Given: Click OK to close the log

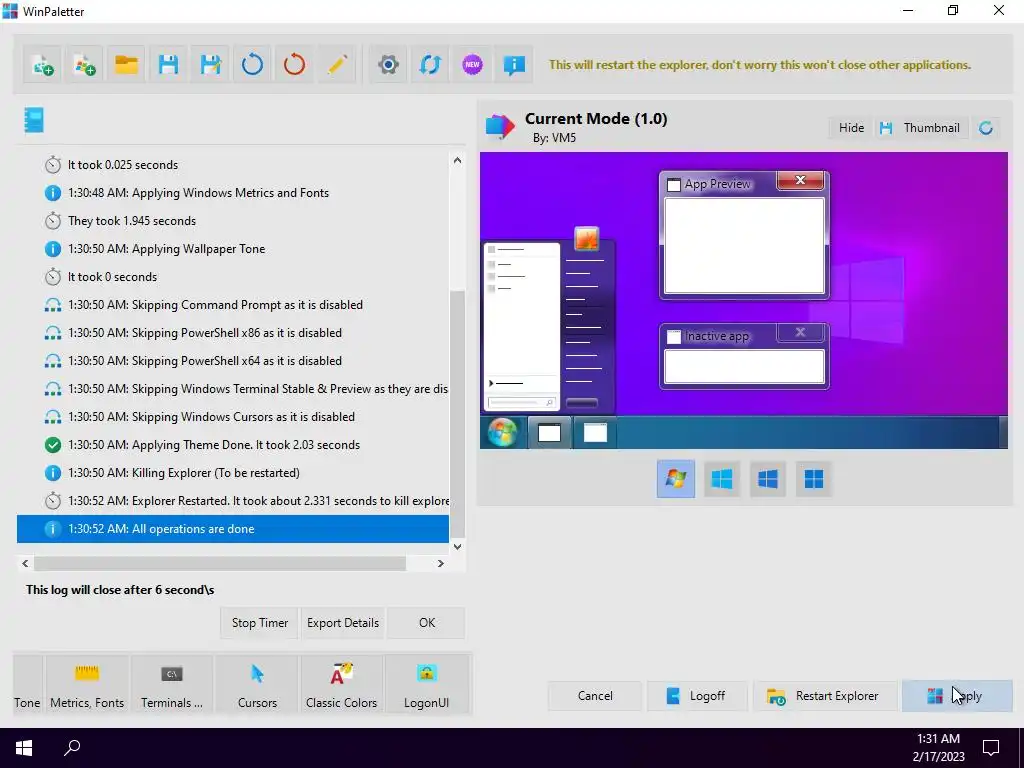Looking at the screenshot, I should [x=426, y=623].
